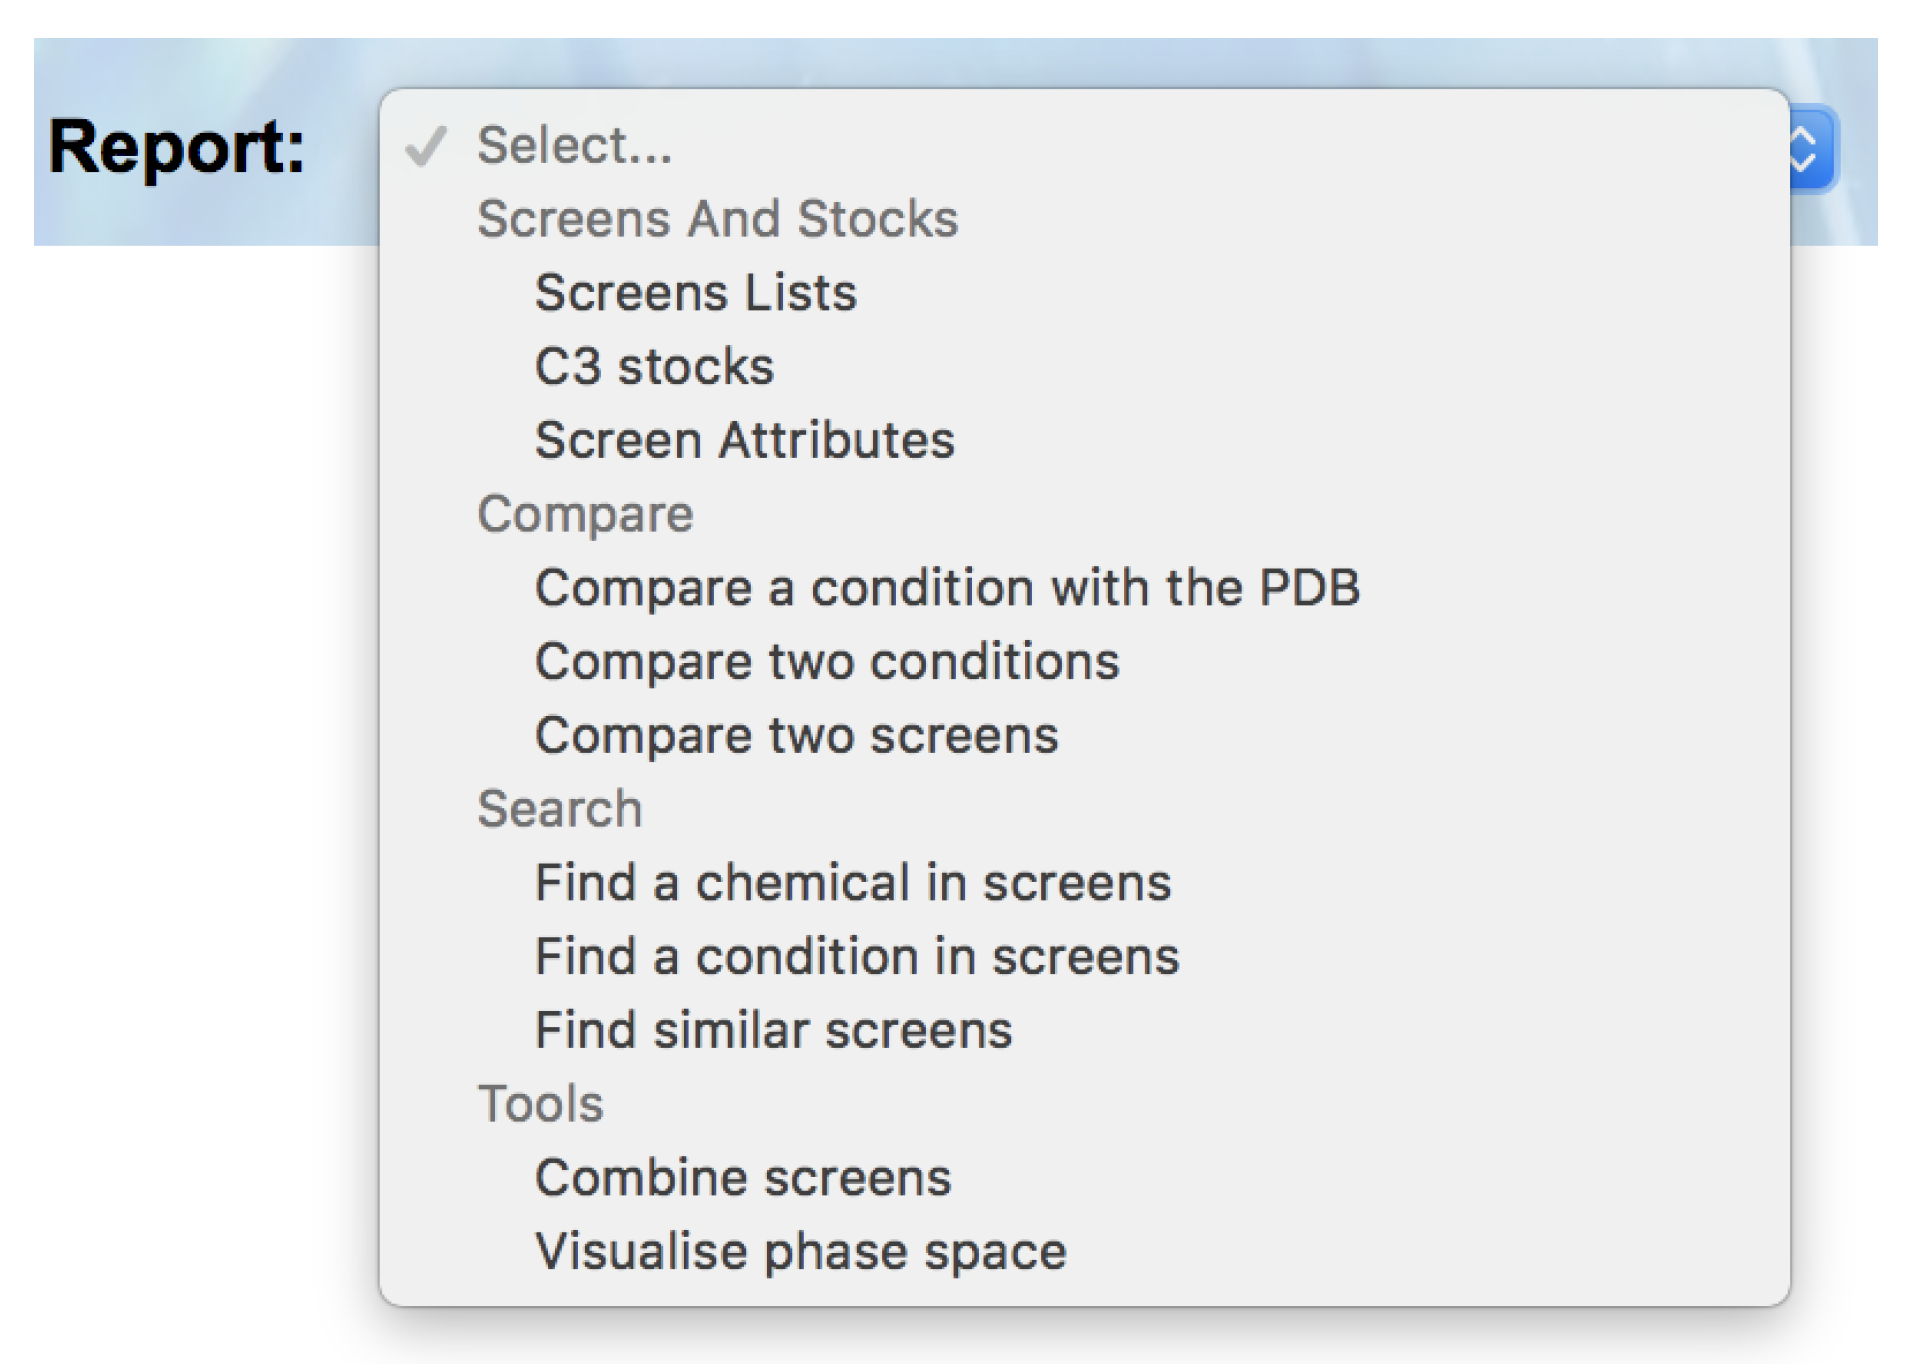This screenshot has height=1364, width=1918.
Task: Pick "Find a condition in screens"
Action: coord(856,957)
